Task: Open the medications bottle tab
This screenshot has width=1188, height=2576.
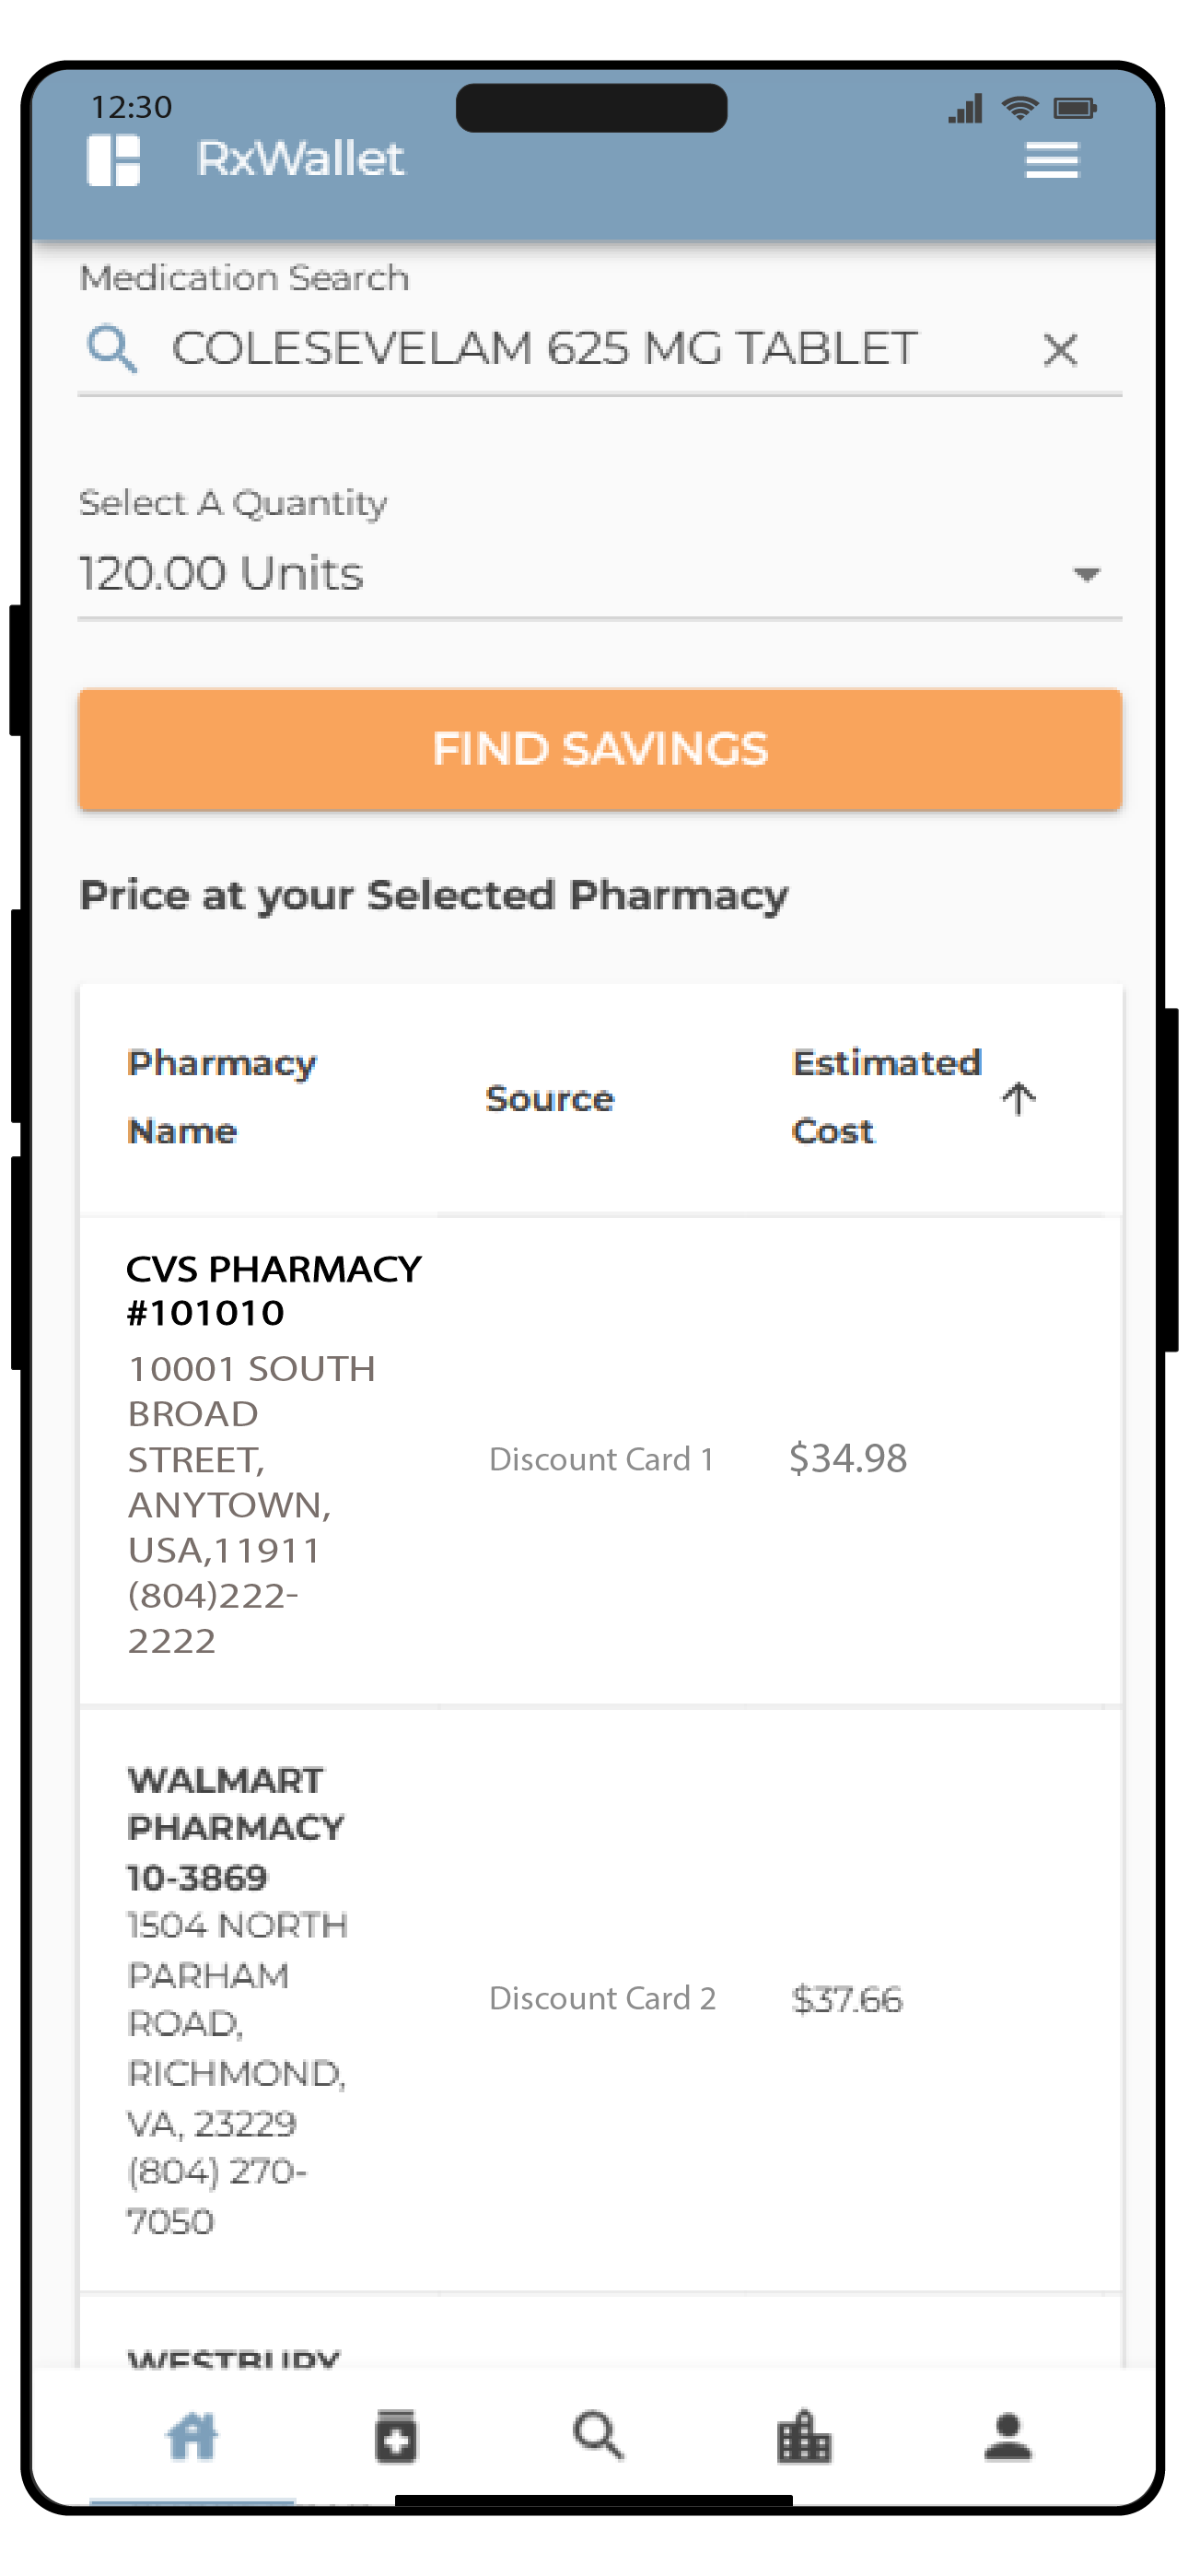Action: (396, 2436)
